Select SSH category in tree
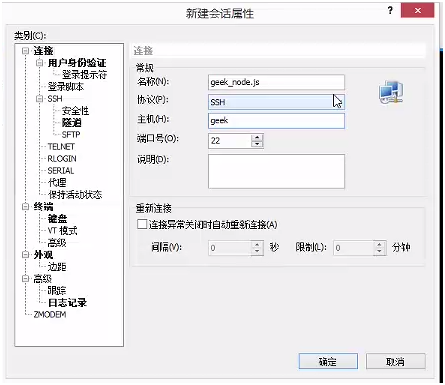This screenshot has width=445, height=385. 55,99
